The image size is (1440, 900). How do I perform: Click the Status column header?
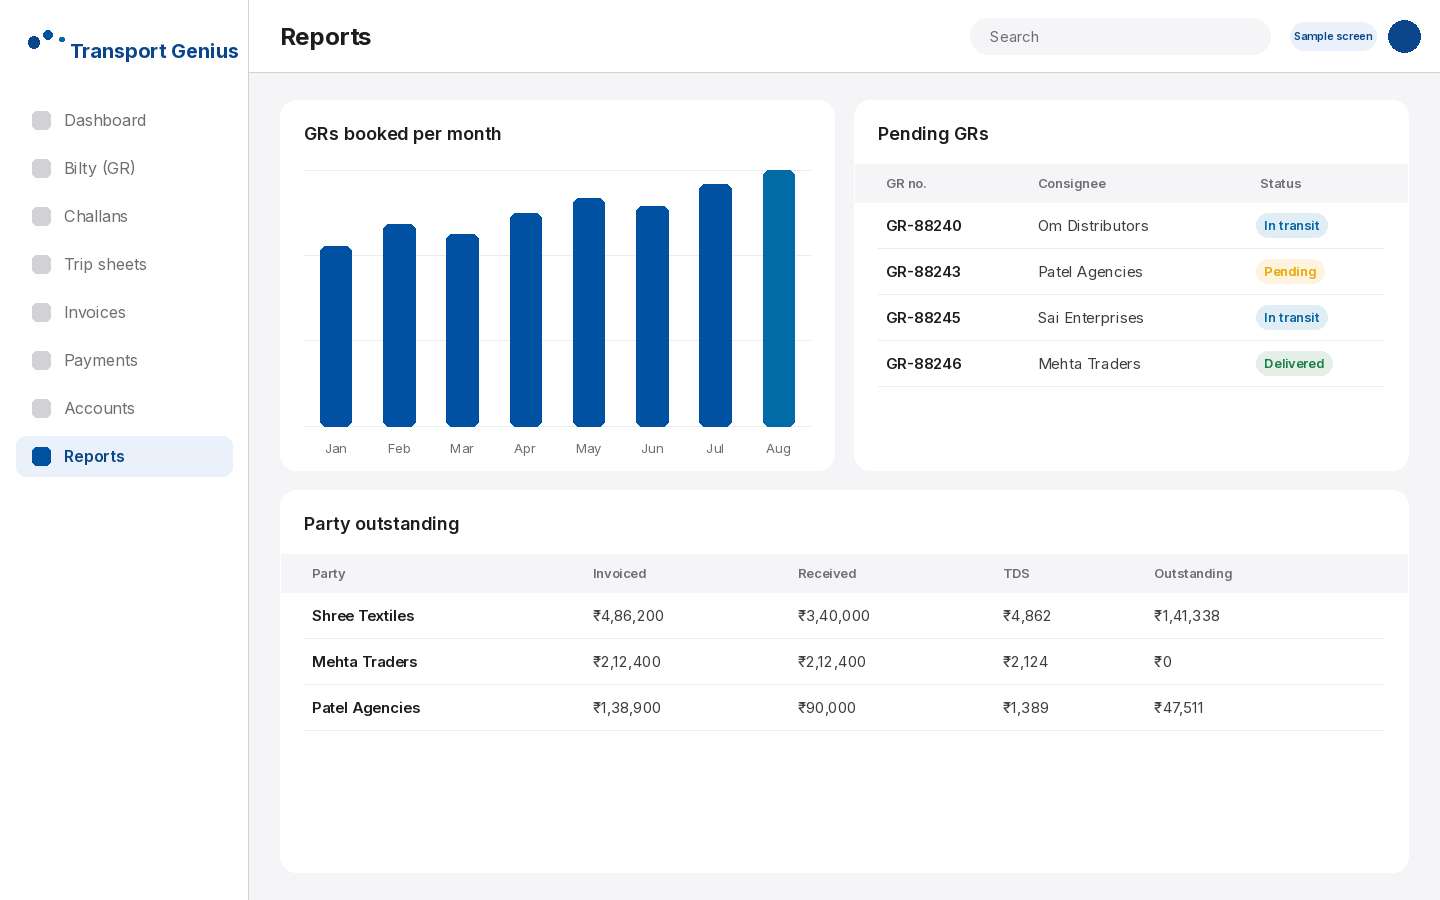pyautogui.click(x=1281, y=184)
